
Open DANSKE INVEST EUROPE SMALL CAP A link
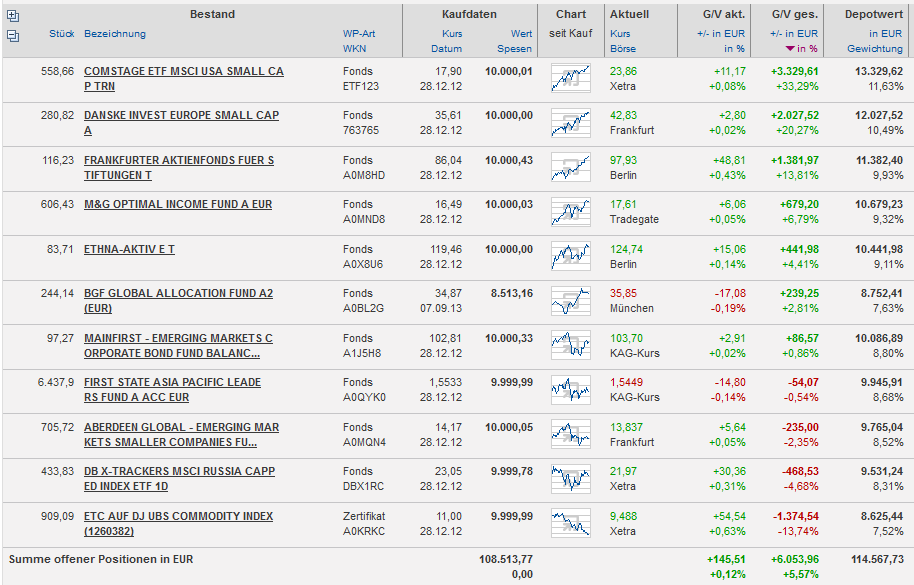[181, 123]
